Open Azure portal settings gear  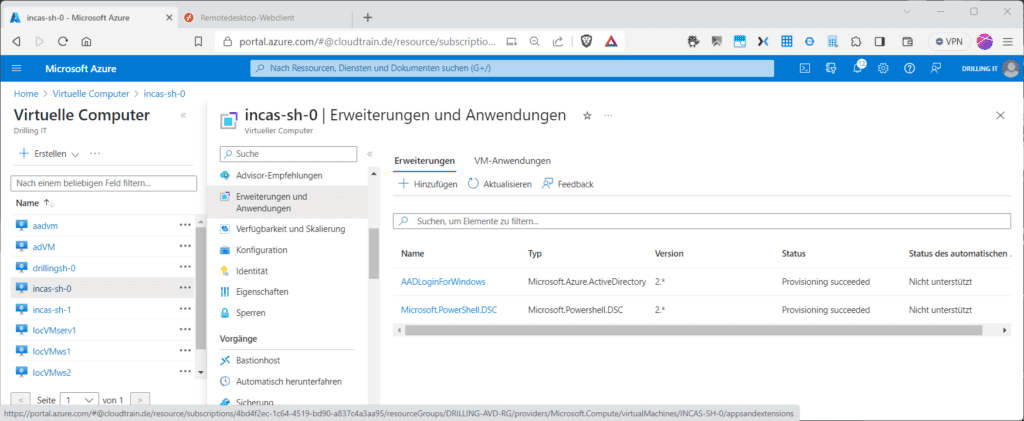pyautogui.click(x=883, y=68)
